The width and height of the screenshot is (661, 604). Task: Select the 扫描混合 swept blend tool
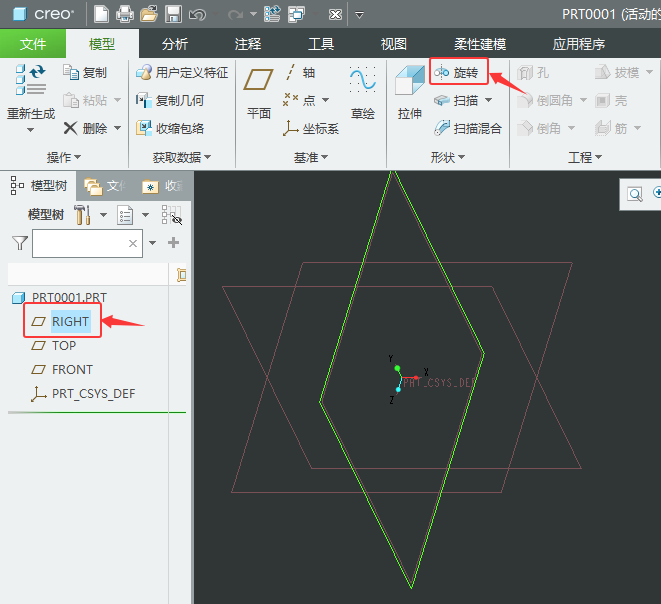coord(468,128)
